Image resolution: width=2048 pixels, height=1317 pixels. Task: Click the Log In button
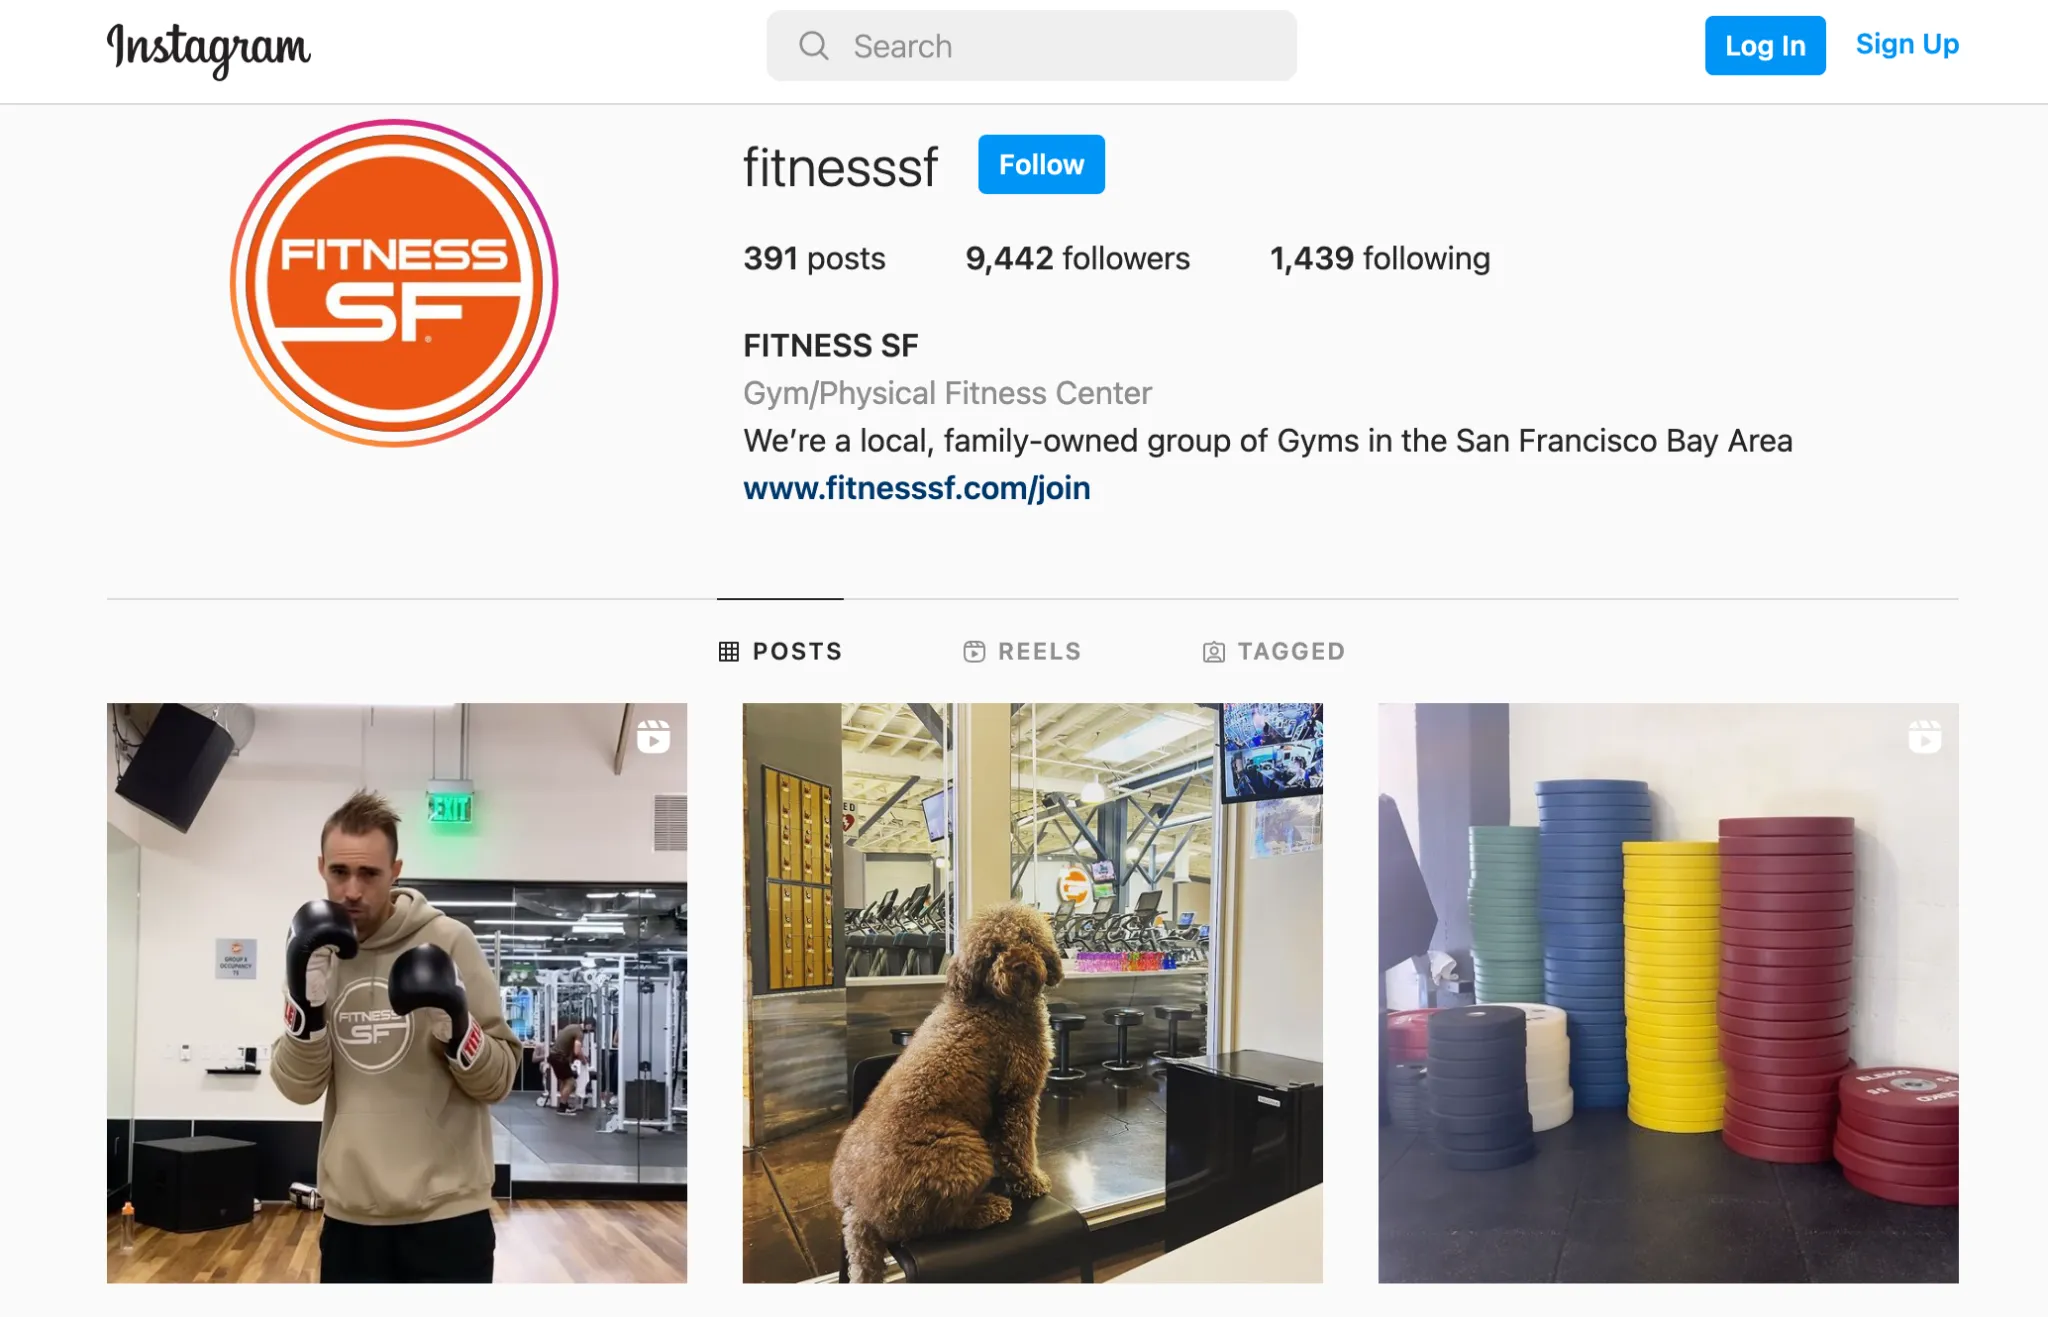coord(1765,46)
